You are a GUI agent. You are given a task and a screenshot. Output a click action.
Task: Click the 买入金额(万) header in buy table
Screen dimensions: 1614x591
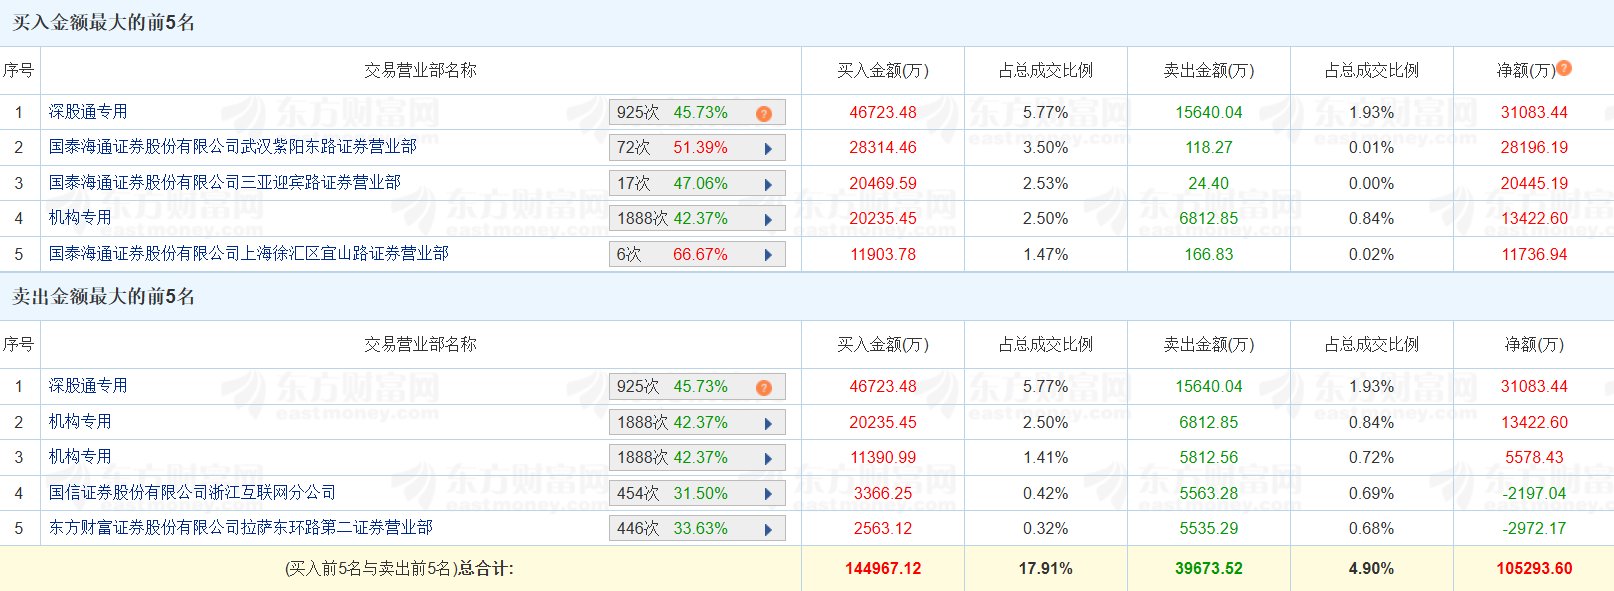(883, 70)
